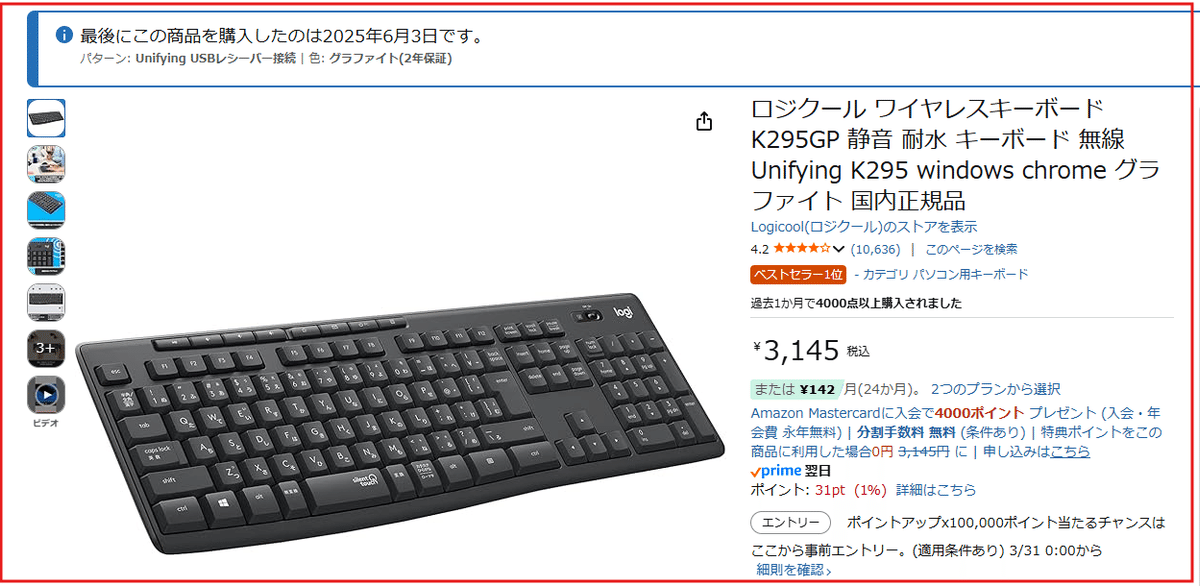
Task: Click the エントリー button
Action: tap(790, 522)
